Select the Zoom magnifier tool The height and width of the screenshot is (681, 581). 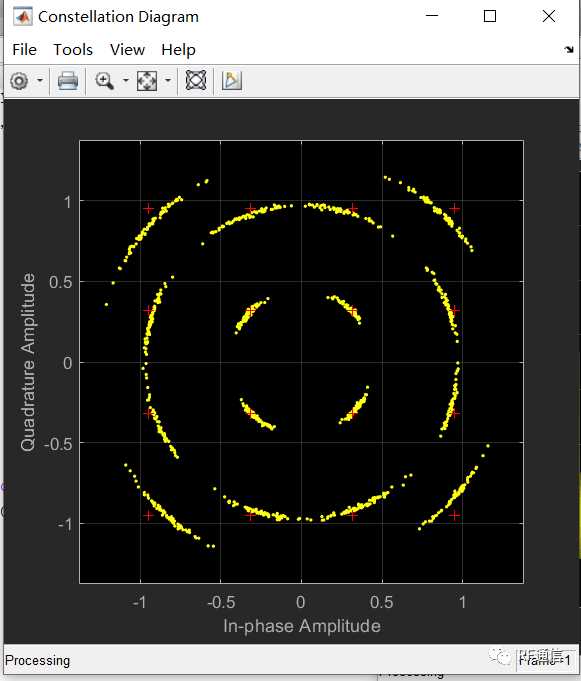tap(104, 81)
